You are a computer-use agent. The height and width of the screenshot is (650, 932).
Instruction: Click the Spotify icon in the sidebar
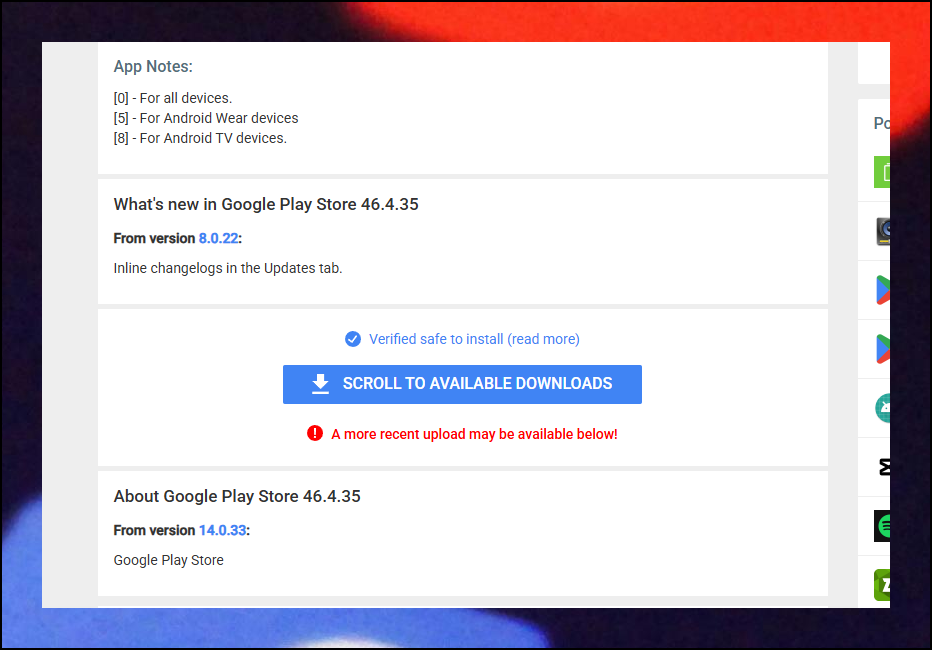[882, 526]
